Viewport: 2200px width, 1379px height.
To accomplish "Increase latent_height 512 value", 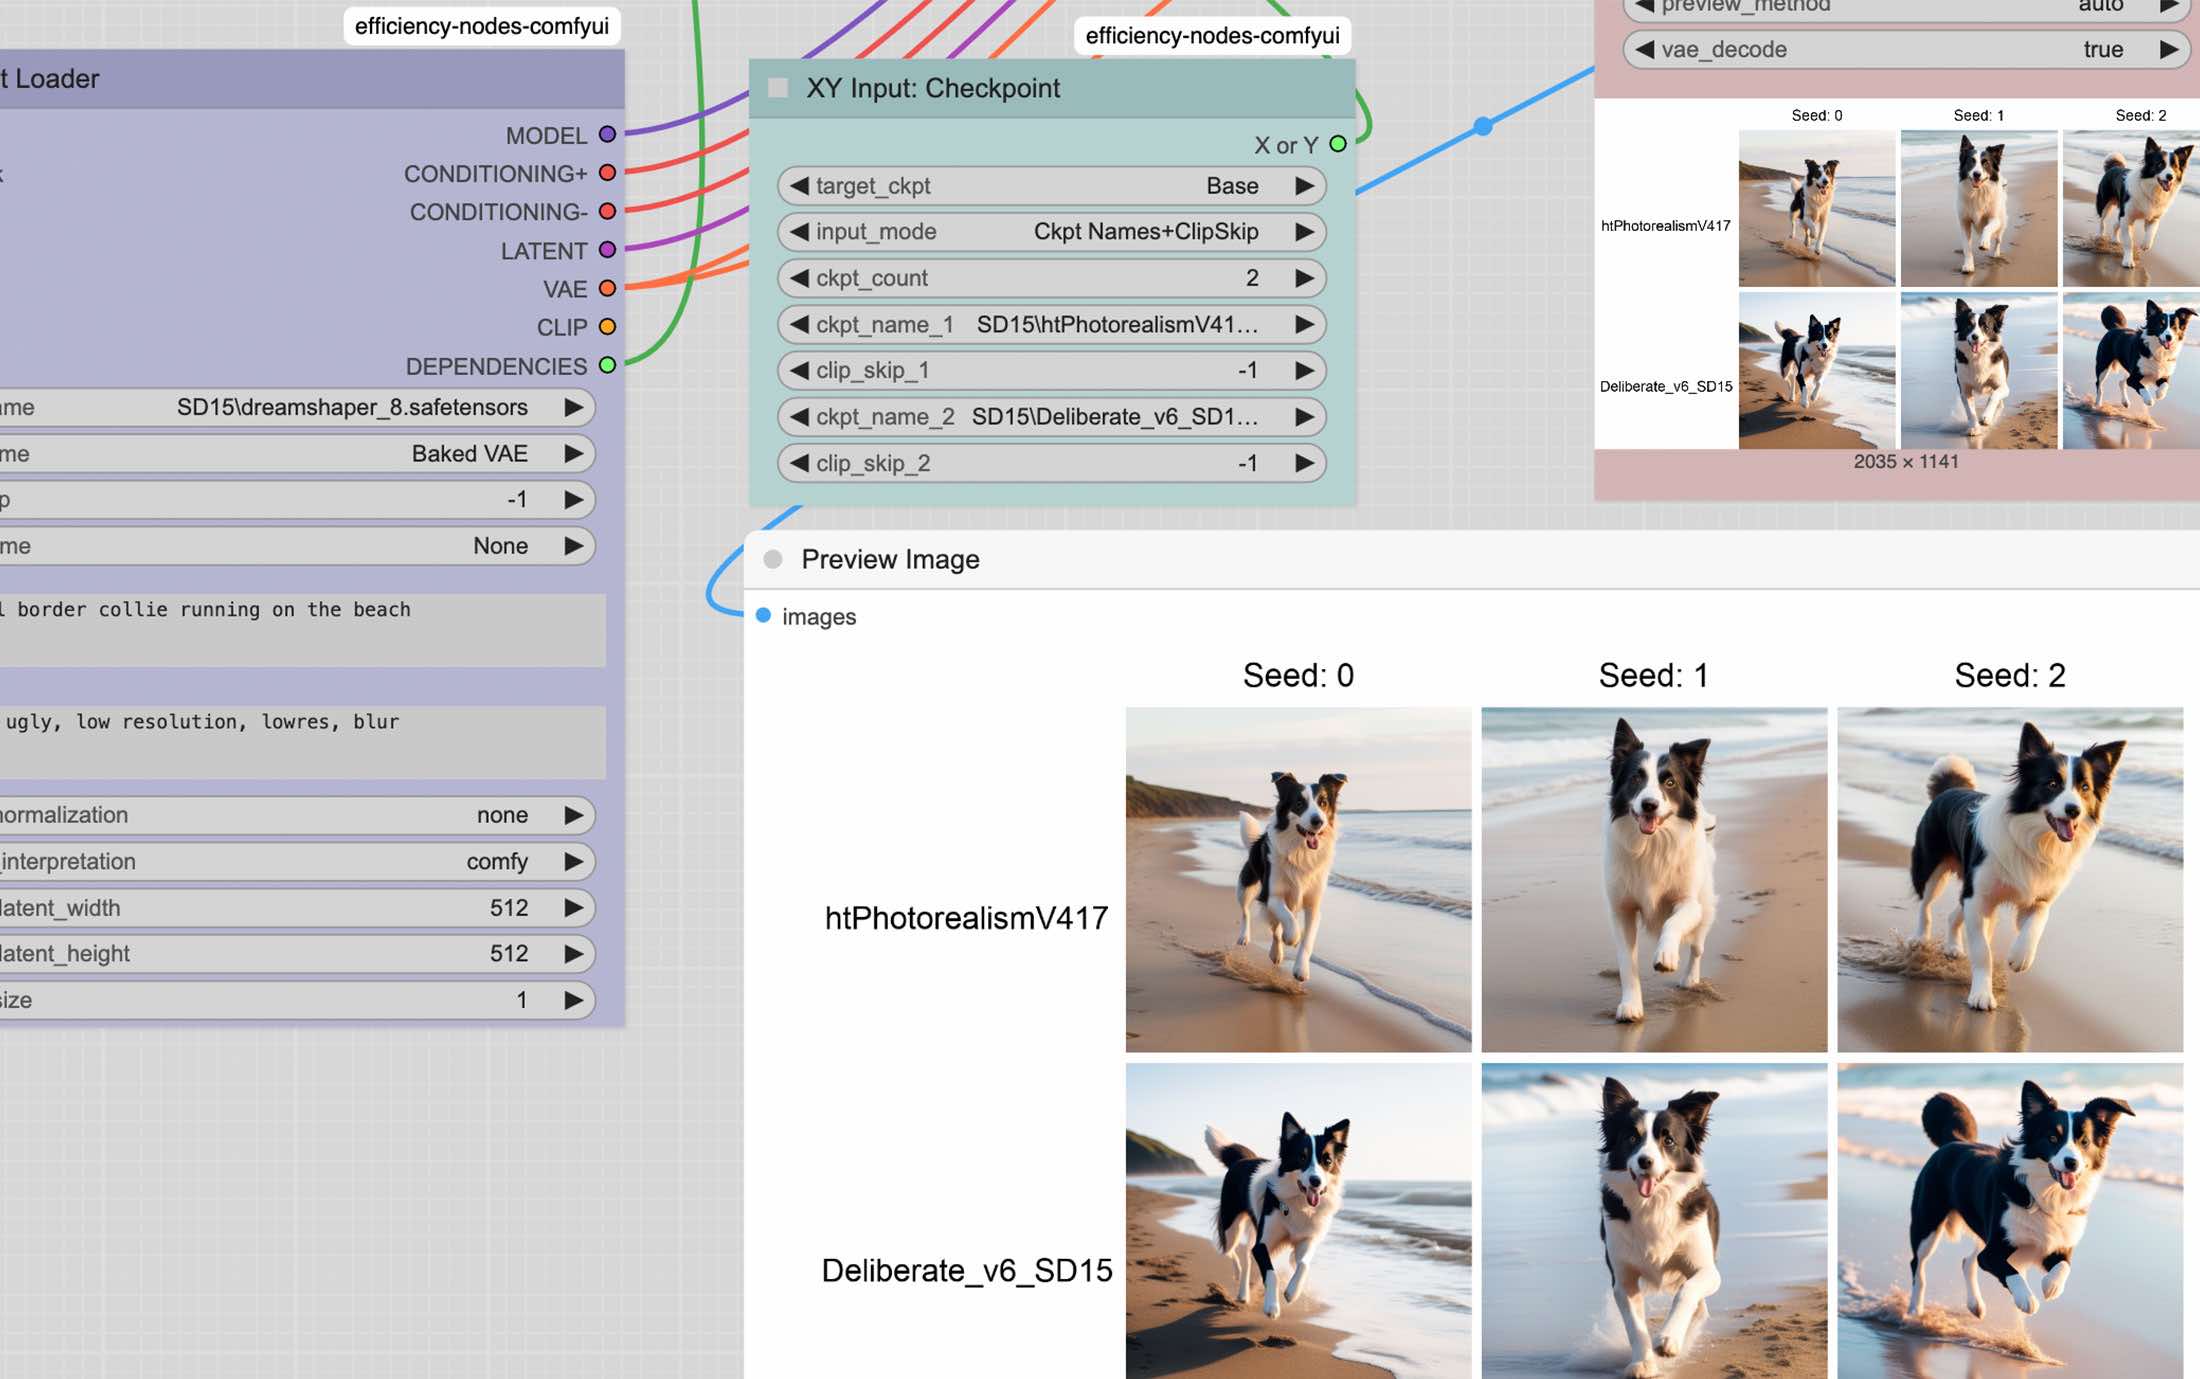I will (x=573, y=954).
